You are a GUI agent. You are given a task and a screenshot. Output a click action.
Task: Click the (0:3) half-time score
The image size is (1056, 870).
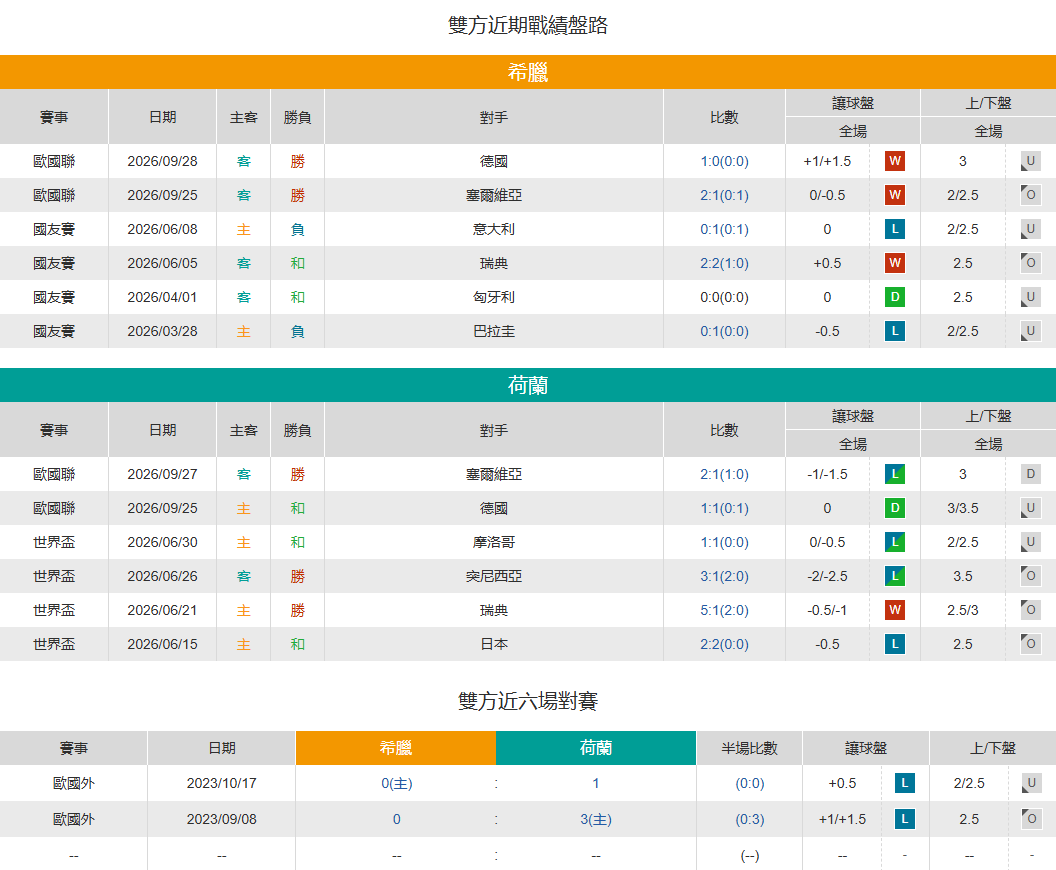(750, 819)
